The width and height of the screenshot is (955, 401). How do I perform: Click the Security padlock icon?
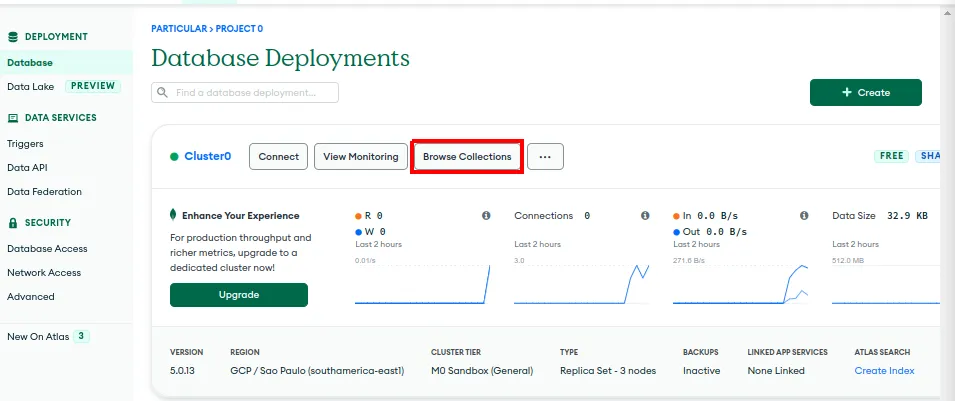pyautogui.click(x=13, y=223)
